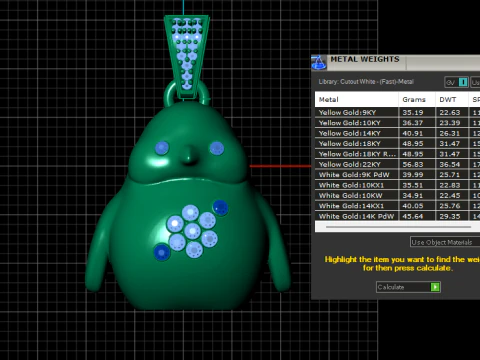Click the 29.35 DWT cell
Viewport: 480px width, 360px height.
click(452, 216)
